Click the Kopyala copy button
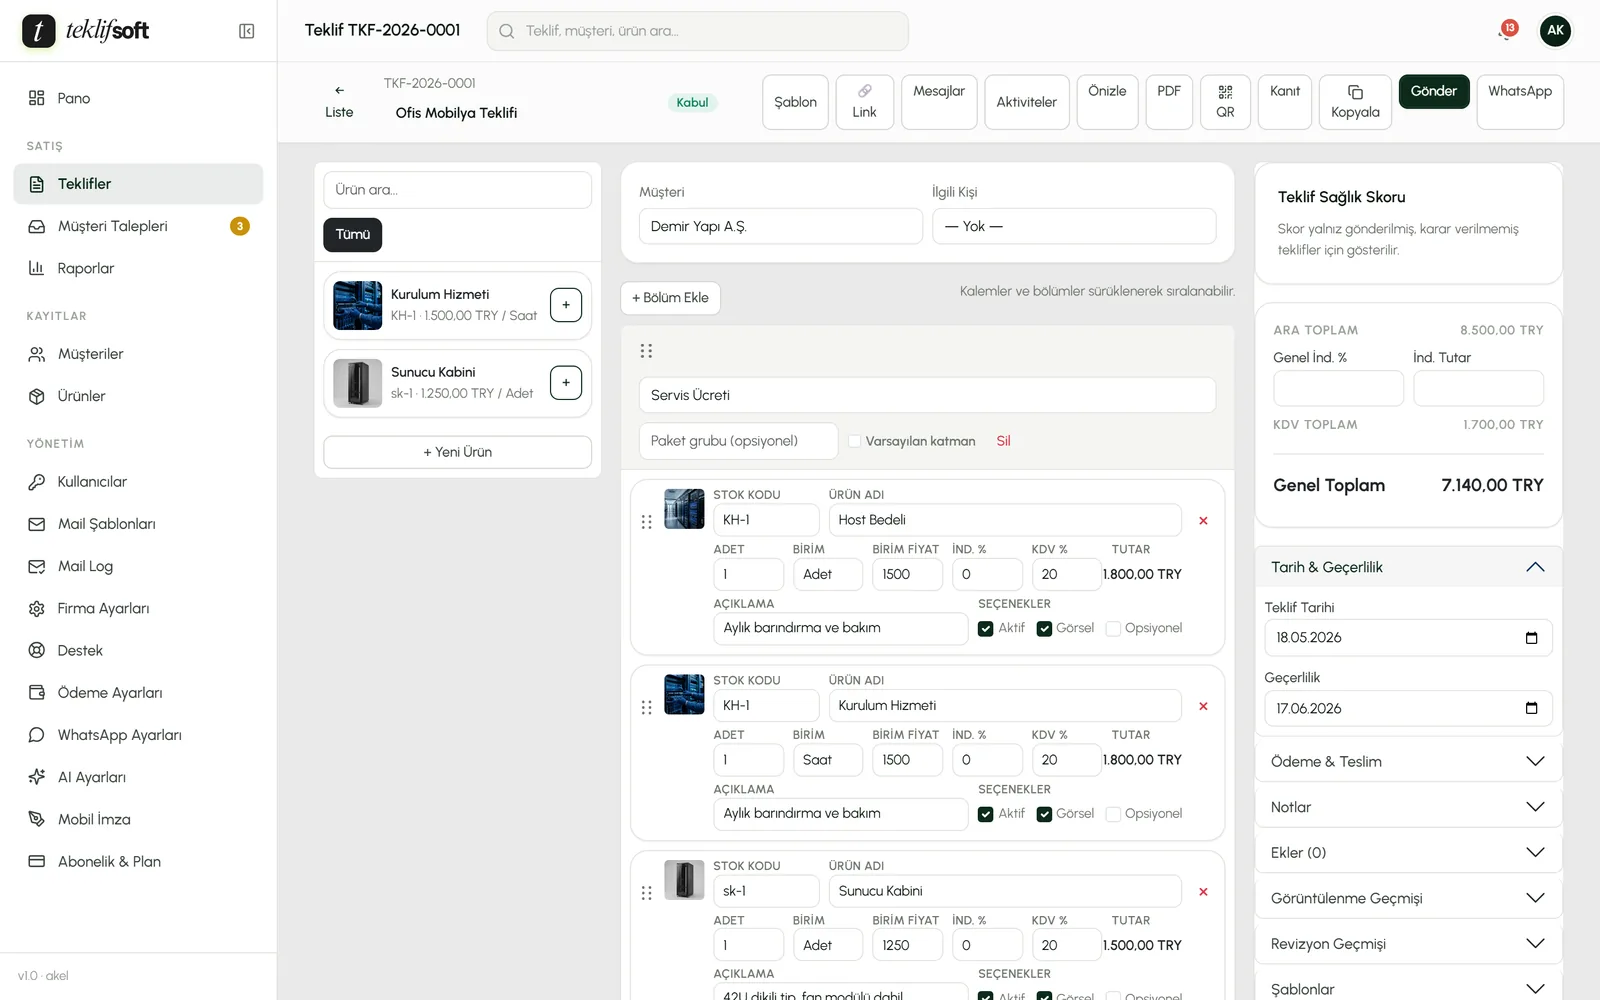 (1355, 102)
